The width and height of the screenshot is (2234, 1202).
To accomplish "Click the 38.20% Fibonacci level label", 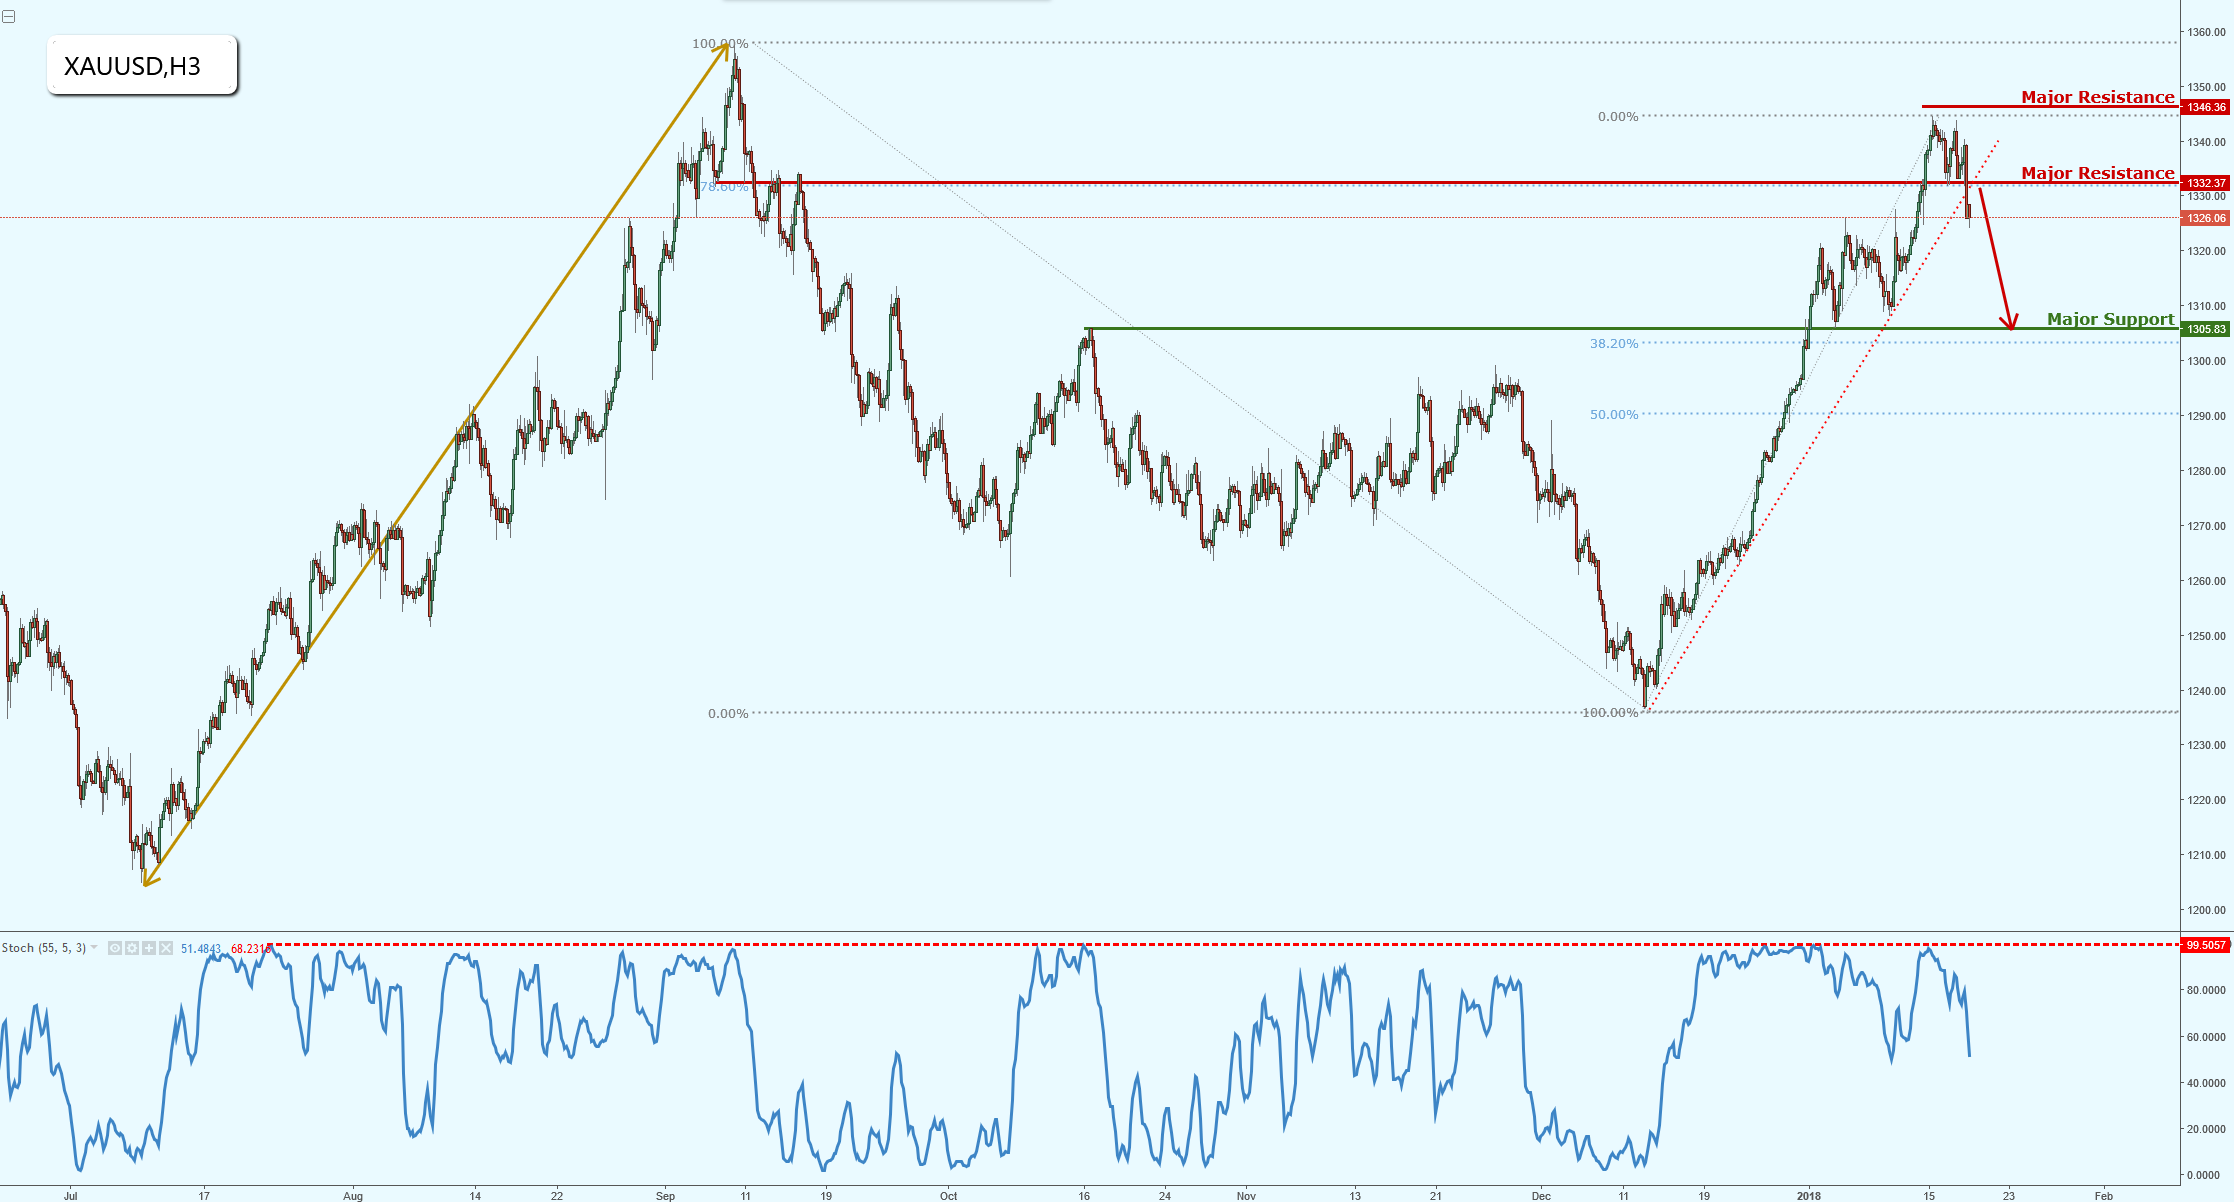I will (x=1614, y=344).
